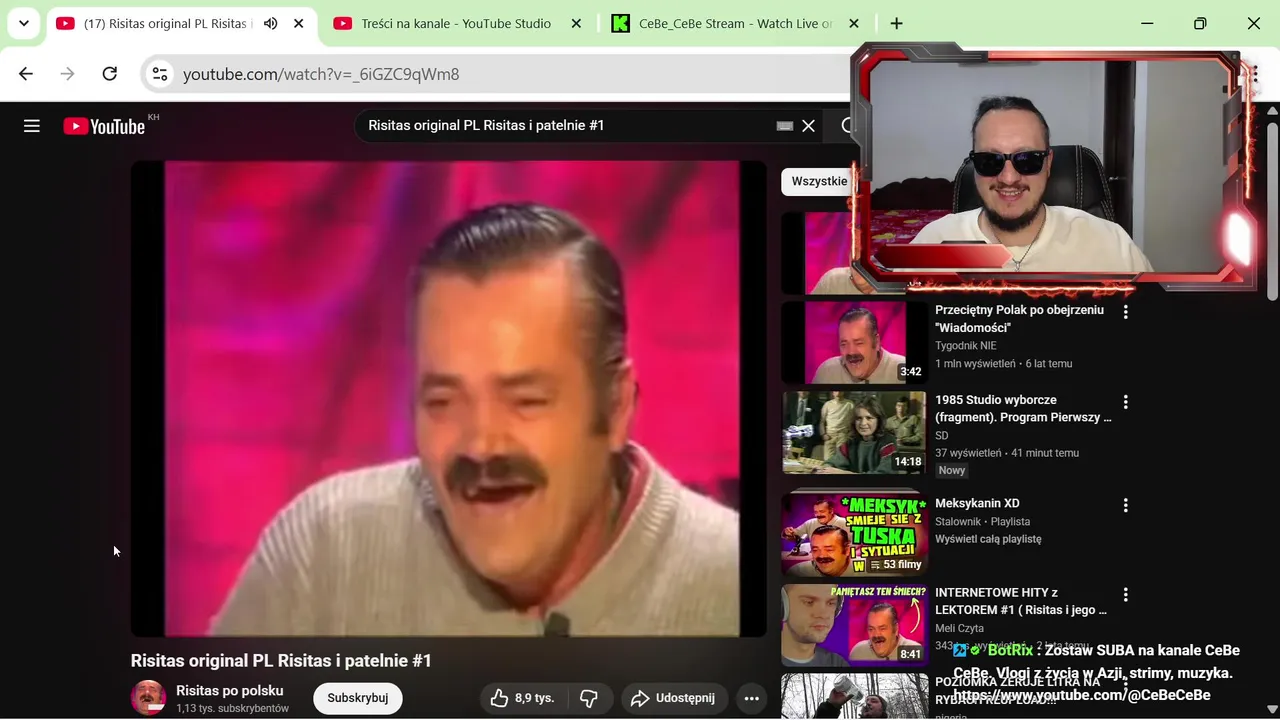The height and width of the screenshot is (720, 1280).
Task: Switch to the CeBe_CeBe Stream tab
Action: tap(735, 23)
